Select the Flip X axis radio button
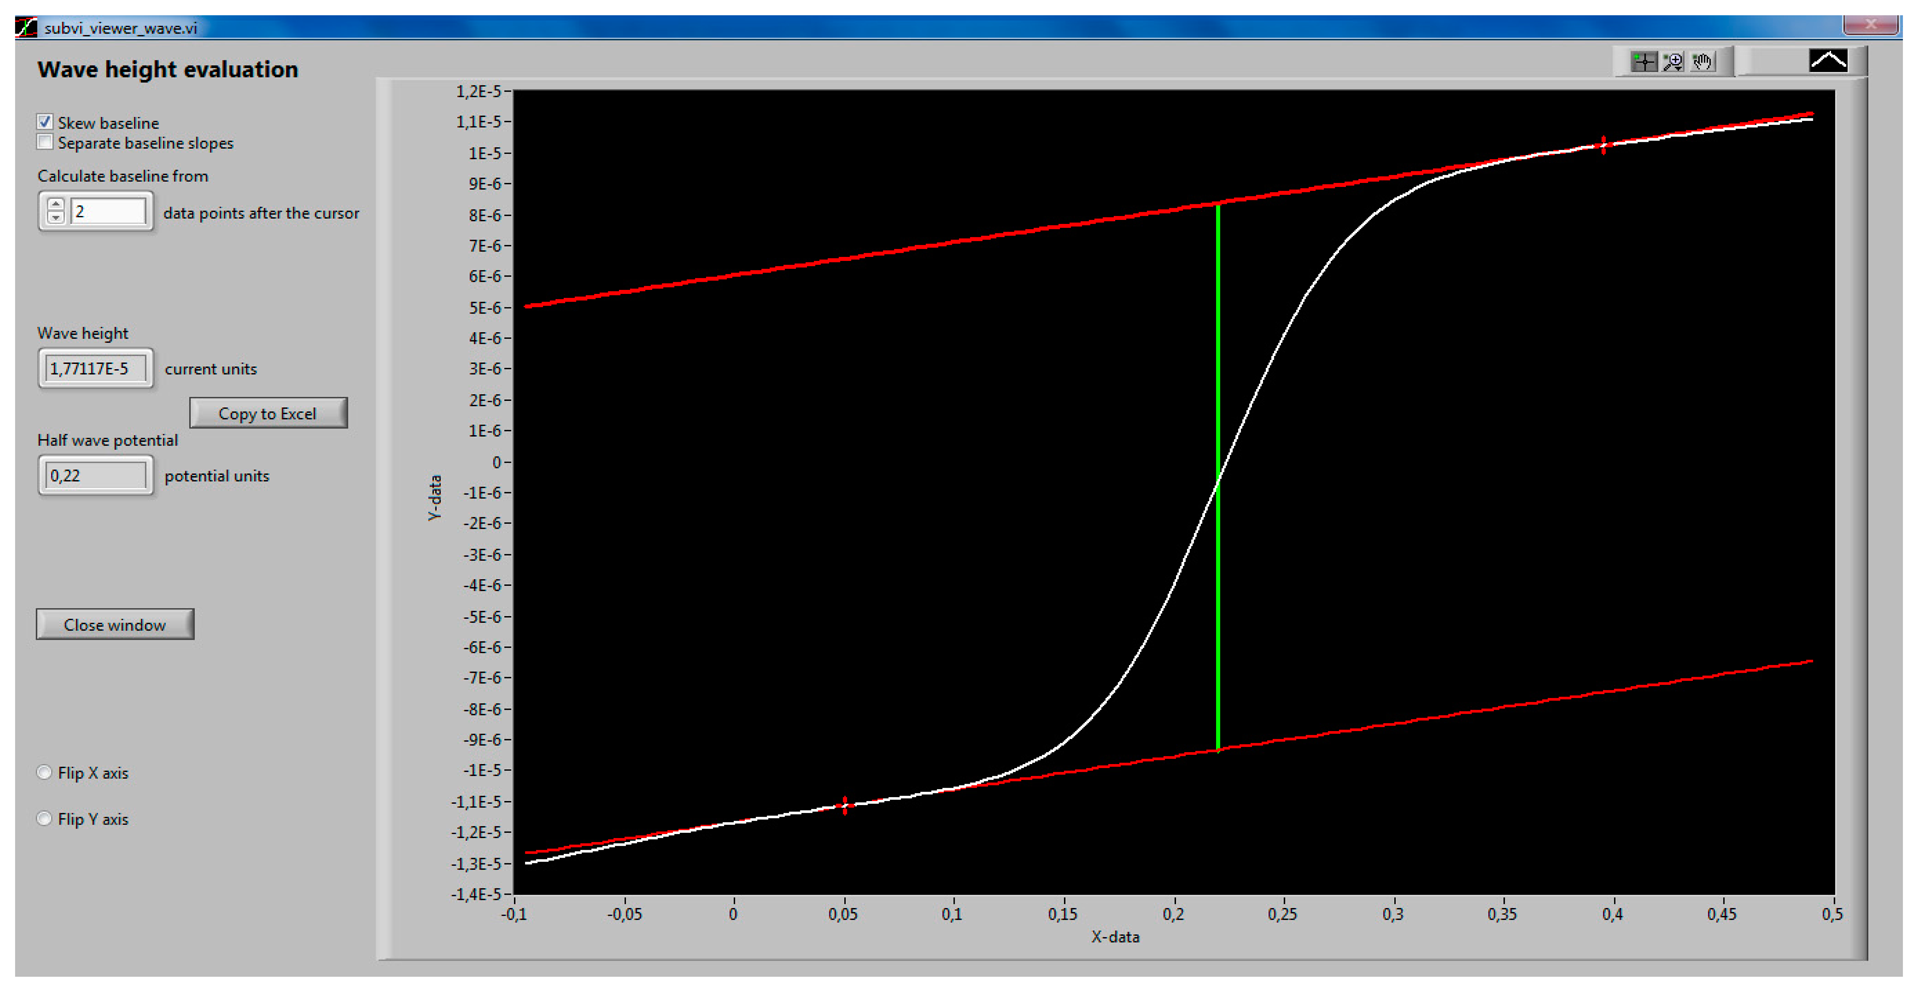This screenshot has height=992, width=1918. click(x=44, y=772)
